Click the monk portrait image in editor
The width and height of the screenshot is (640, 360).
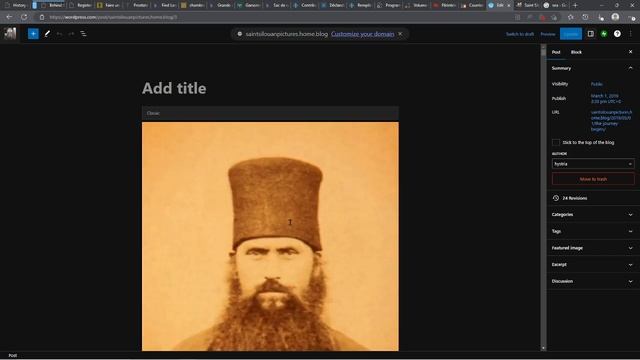[270, 236]
